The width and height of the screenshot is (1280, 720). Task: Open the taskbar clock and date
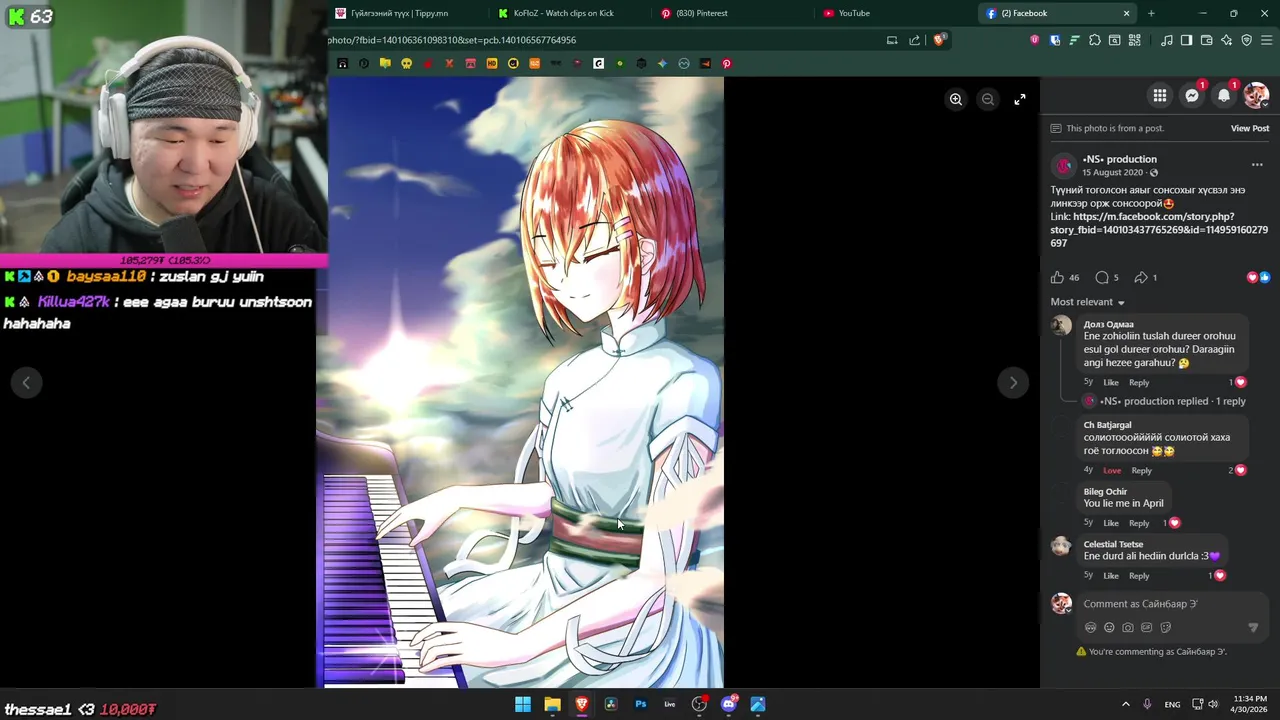tap(1250, 704)
